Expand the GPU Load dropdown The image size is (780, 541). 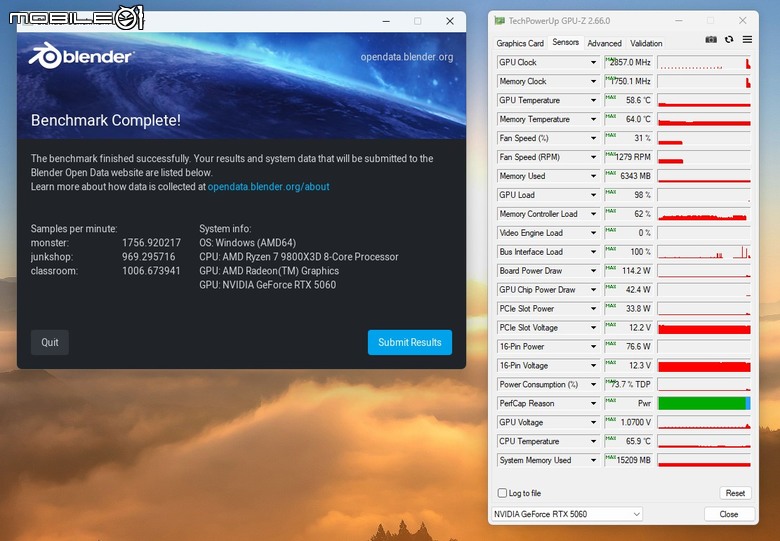593,195
